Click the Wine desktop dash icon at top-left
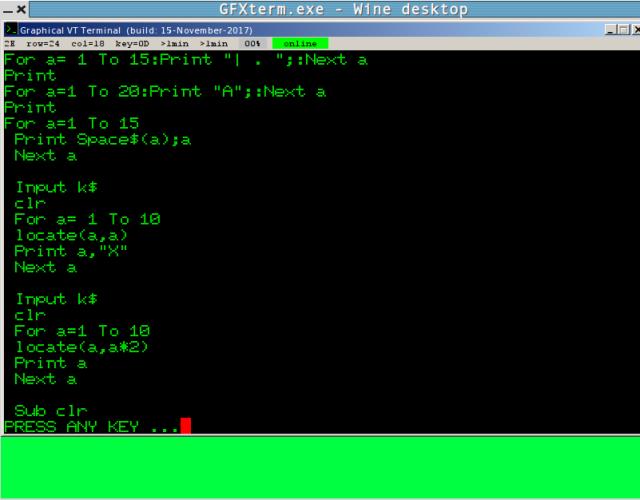The height and width of the screenshot is (500, 640). tap(7, 9)
